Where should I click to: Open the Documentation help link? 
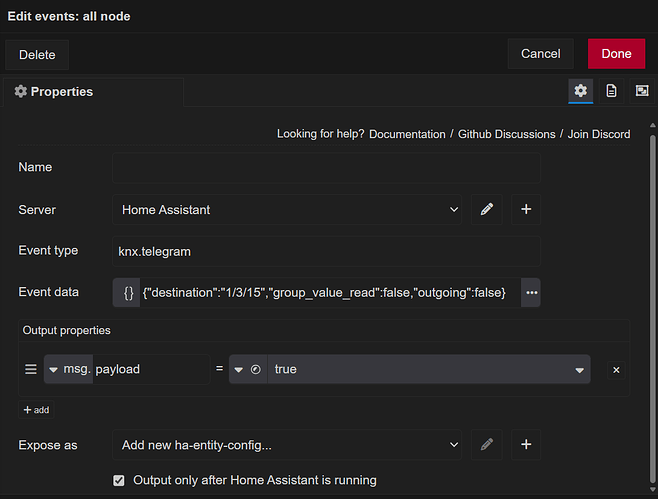click(x=407, y=134)
